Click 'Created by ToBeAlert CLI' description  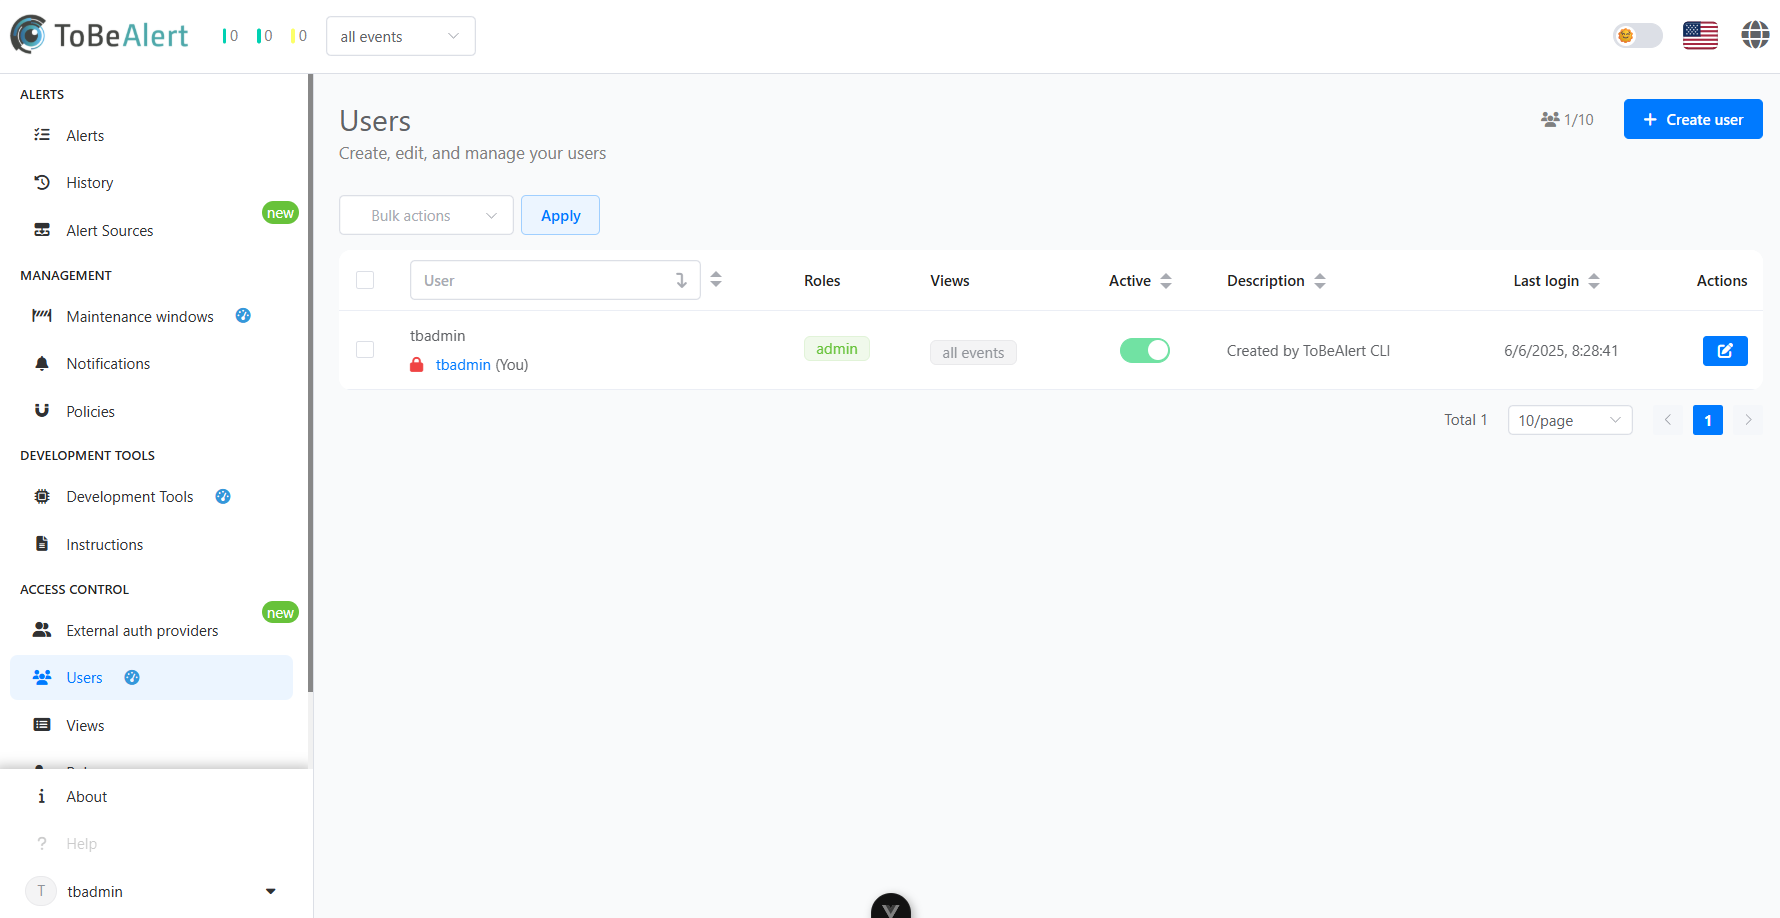(1308, 350)
